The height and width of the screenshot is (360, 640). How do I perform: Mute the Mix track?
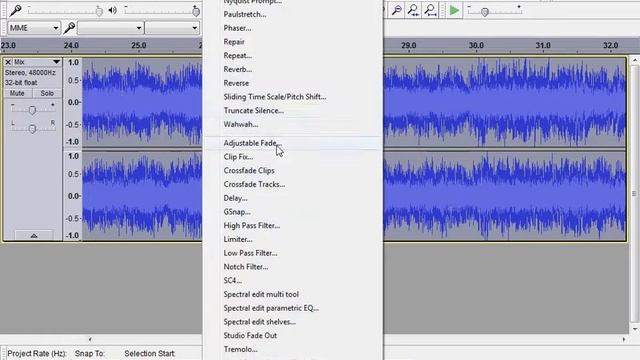click(17, 93)
